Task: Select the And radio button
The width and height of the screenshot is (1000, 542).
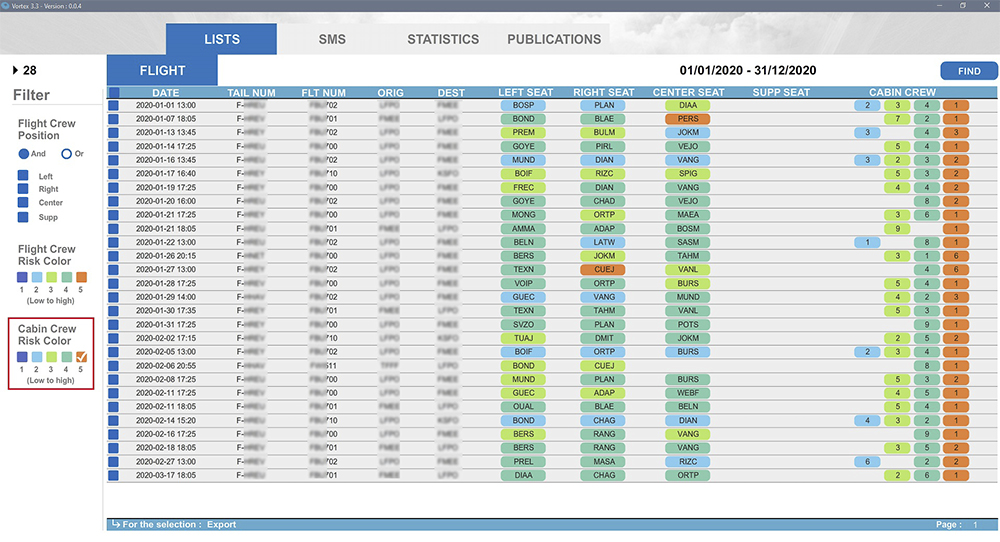Action: 23,154
